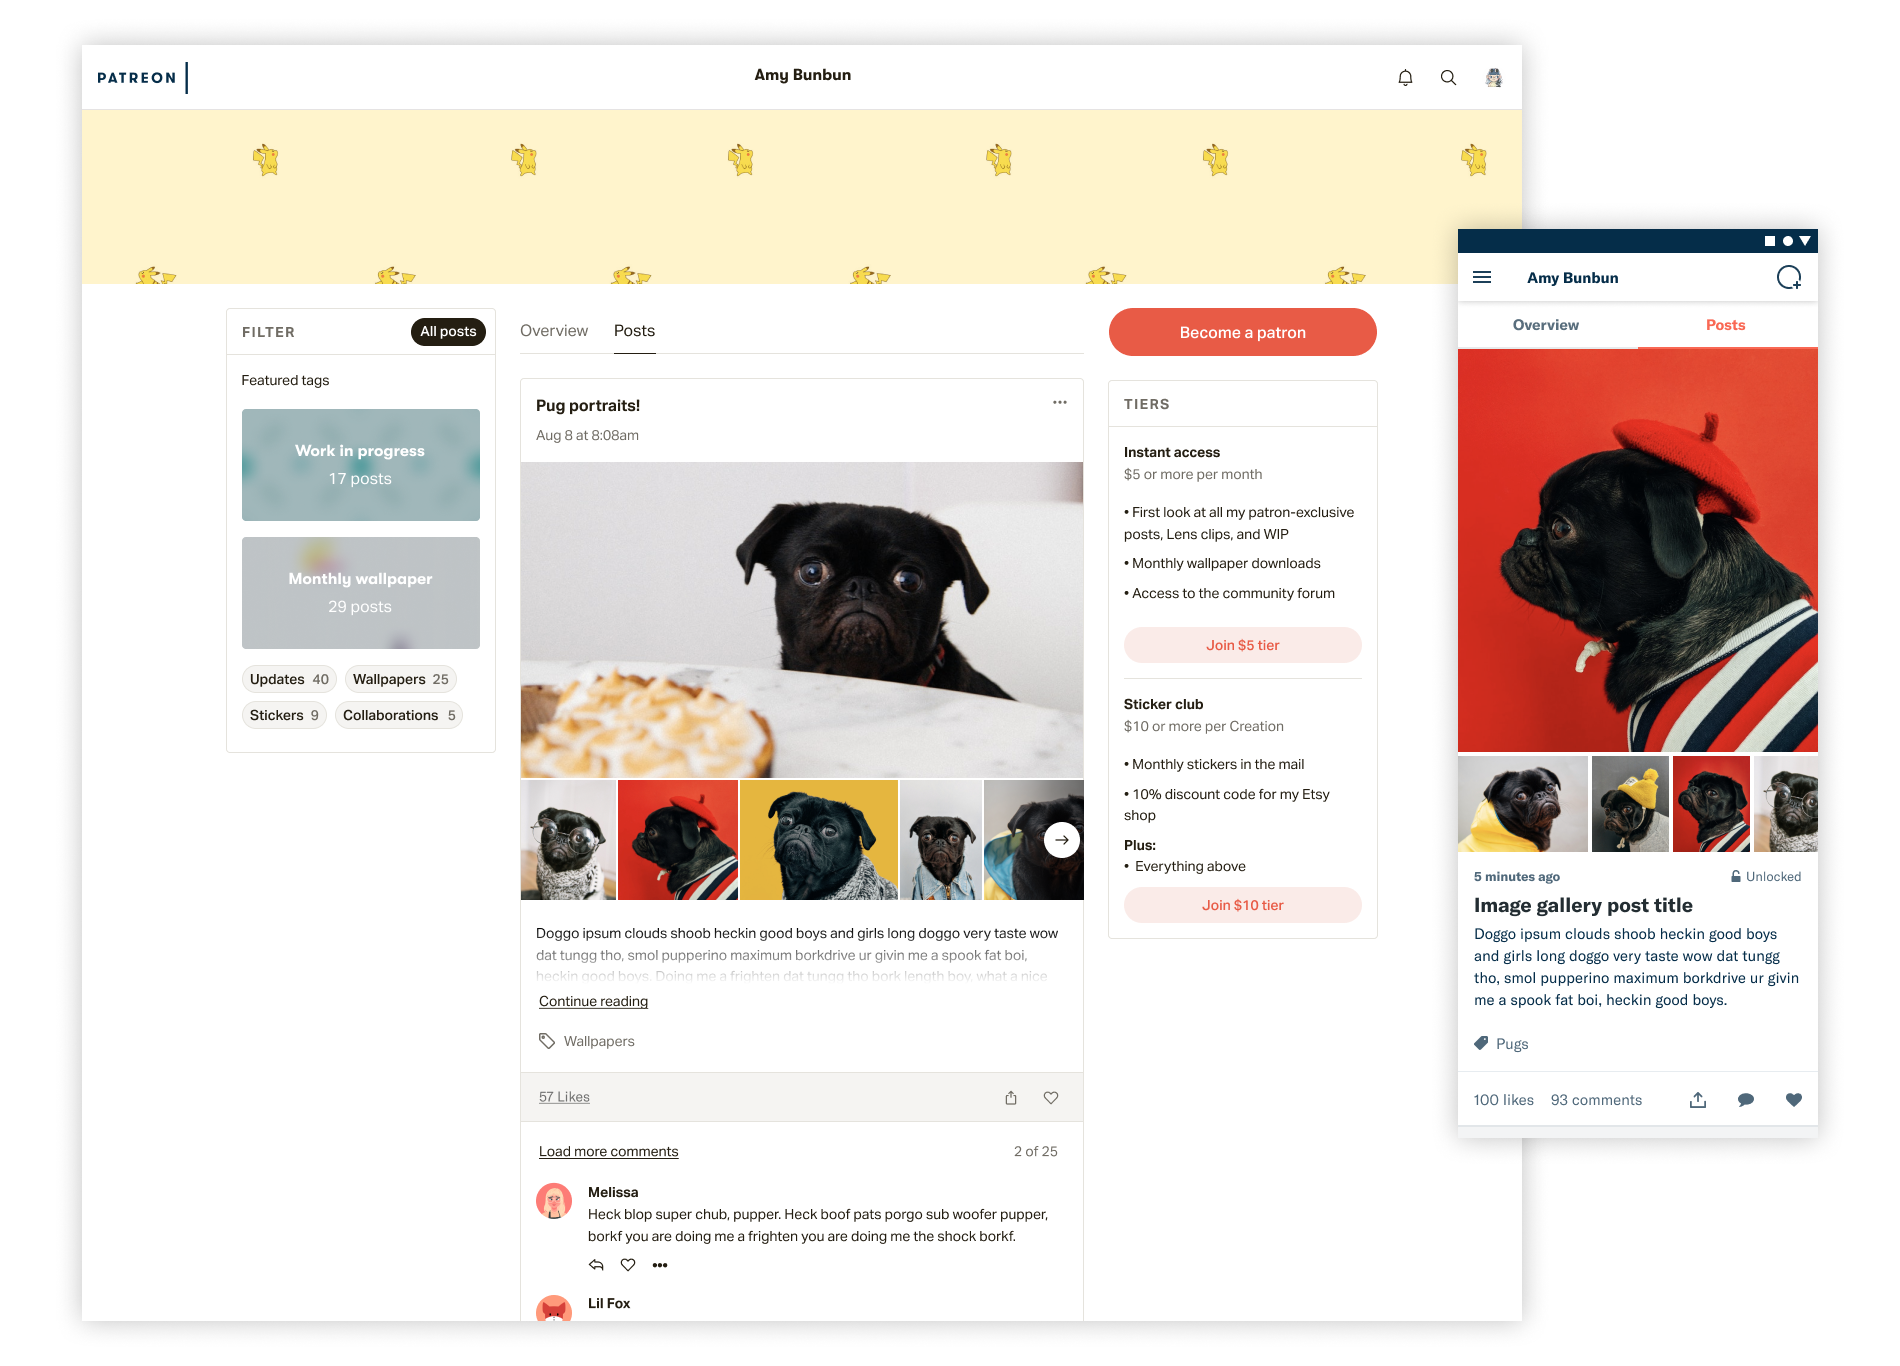
Task: Click the Join $5 tier button
Action: click(1243, 645)
